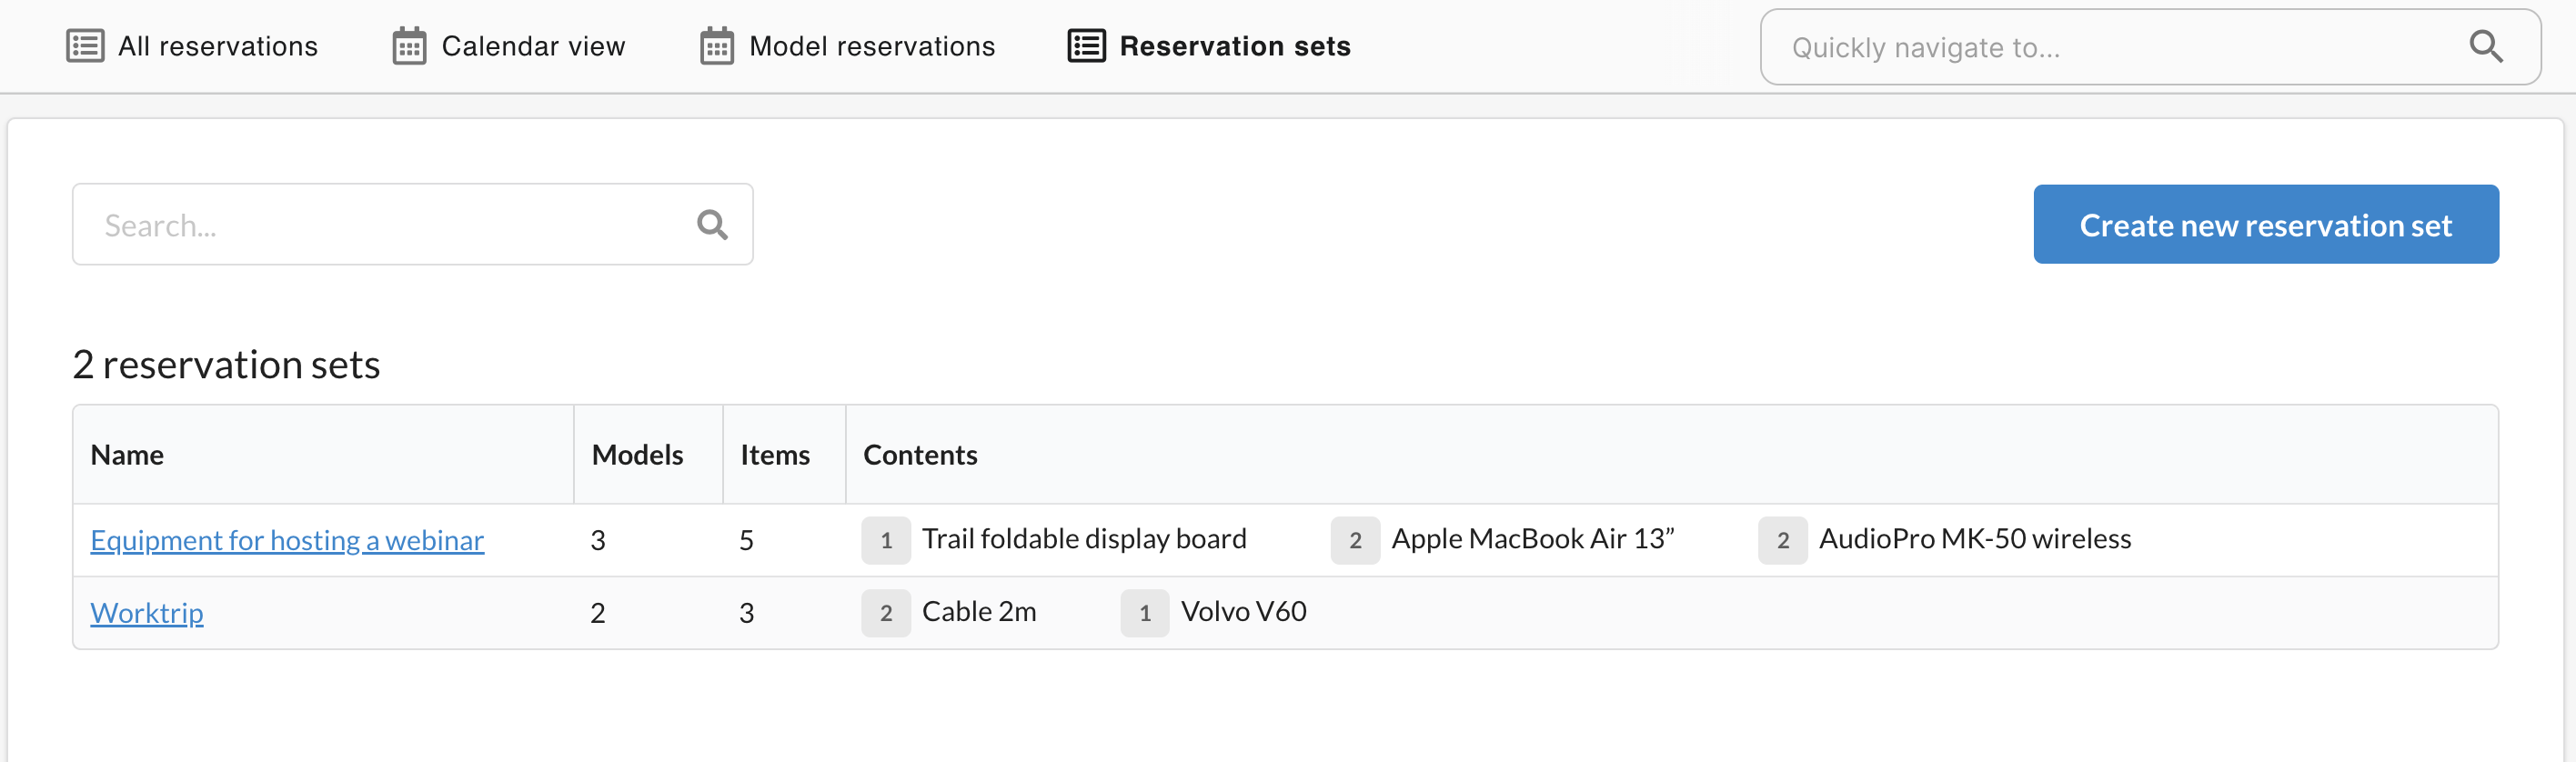The height and width of the screenshot is (762, 2576).
Task: Click the All reservations list icon
Action: point(85,46)
